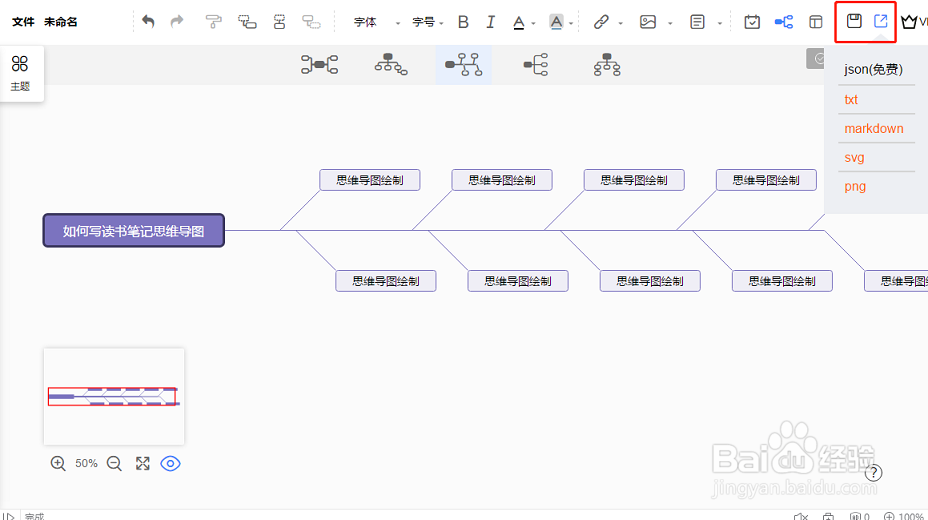Open hyperlink options dropdown arrow

[x=621, y=24]
